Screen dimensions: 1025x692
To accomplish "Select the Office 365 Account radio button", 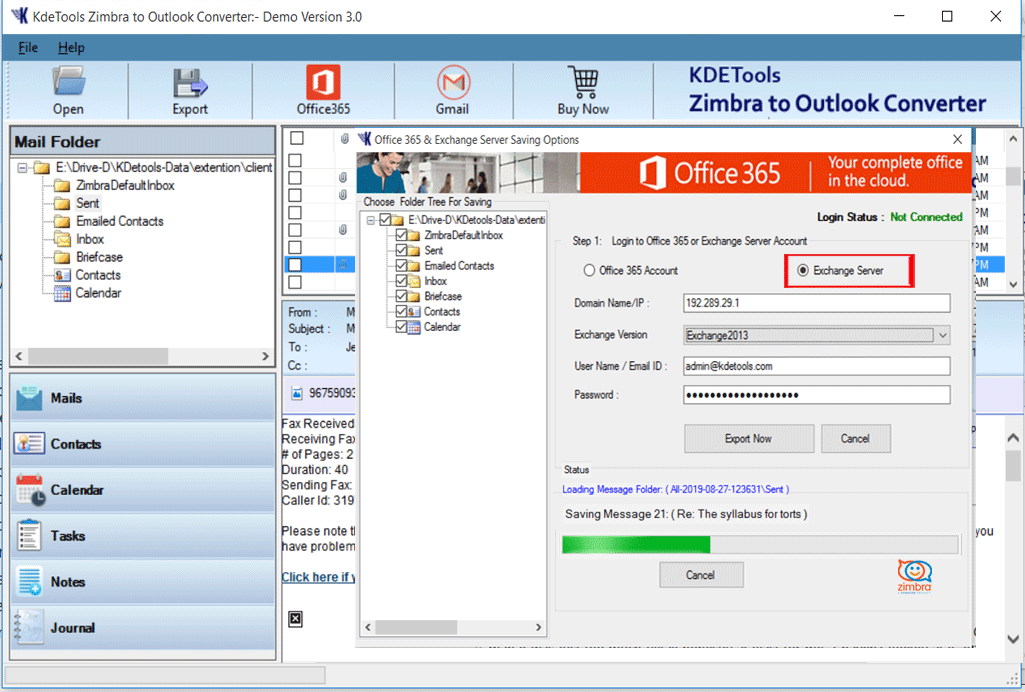I will coord(589,270).
